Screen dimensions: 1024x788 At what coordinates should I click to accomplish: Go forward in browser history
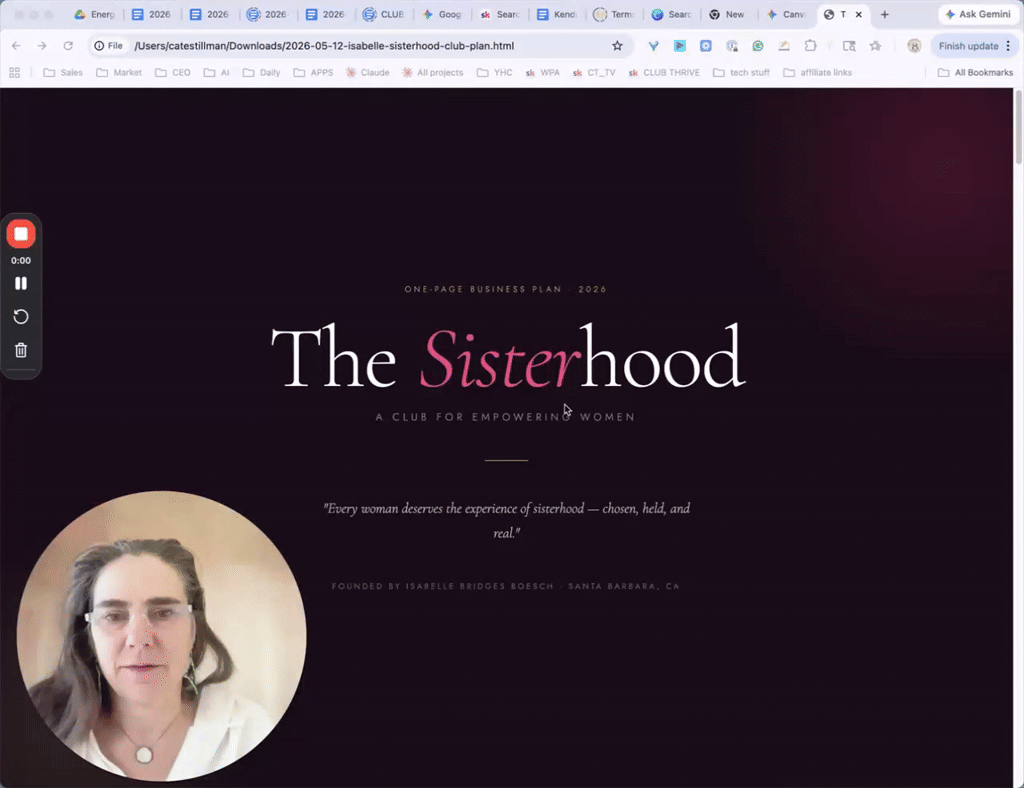pos(42,46)
